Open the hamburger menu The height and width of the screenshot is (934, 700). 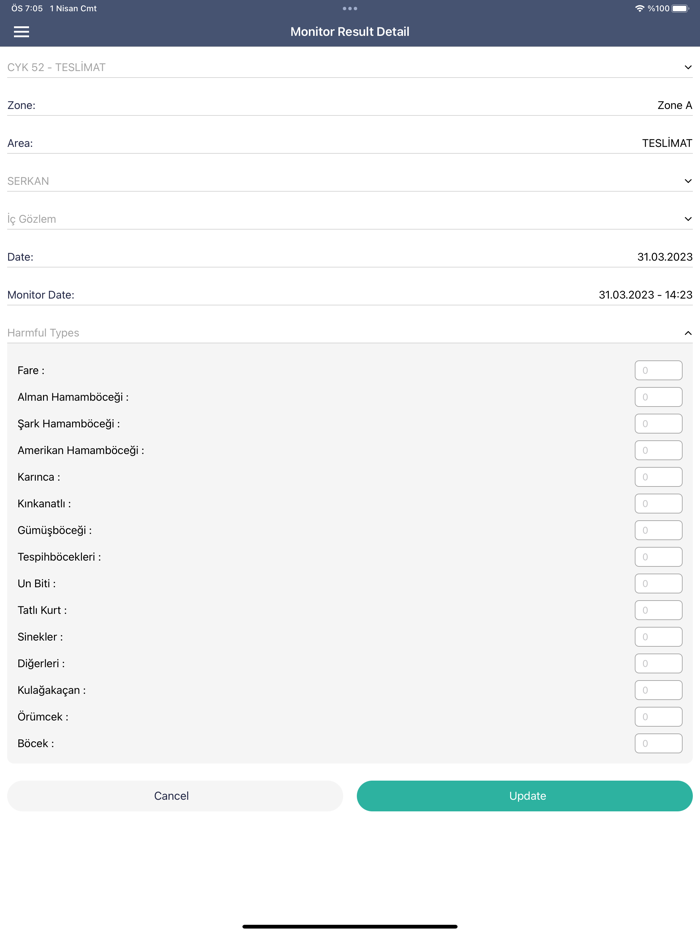pos(21,32)
